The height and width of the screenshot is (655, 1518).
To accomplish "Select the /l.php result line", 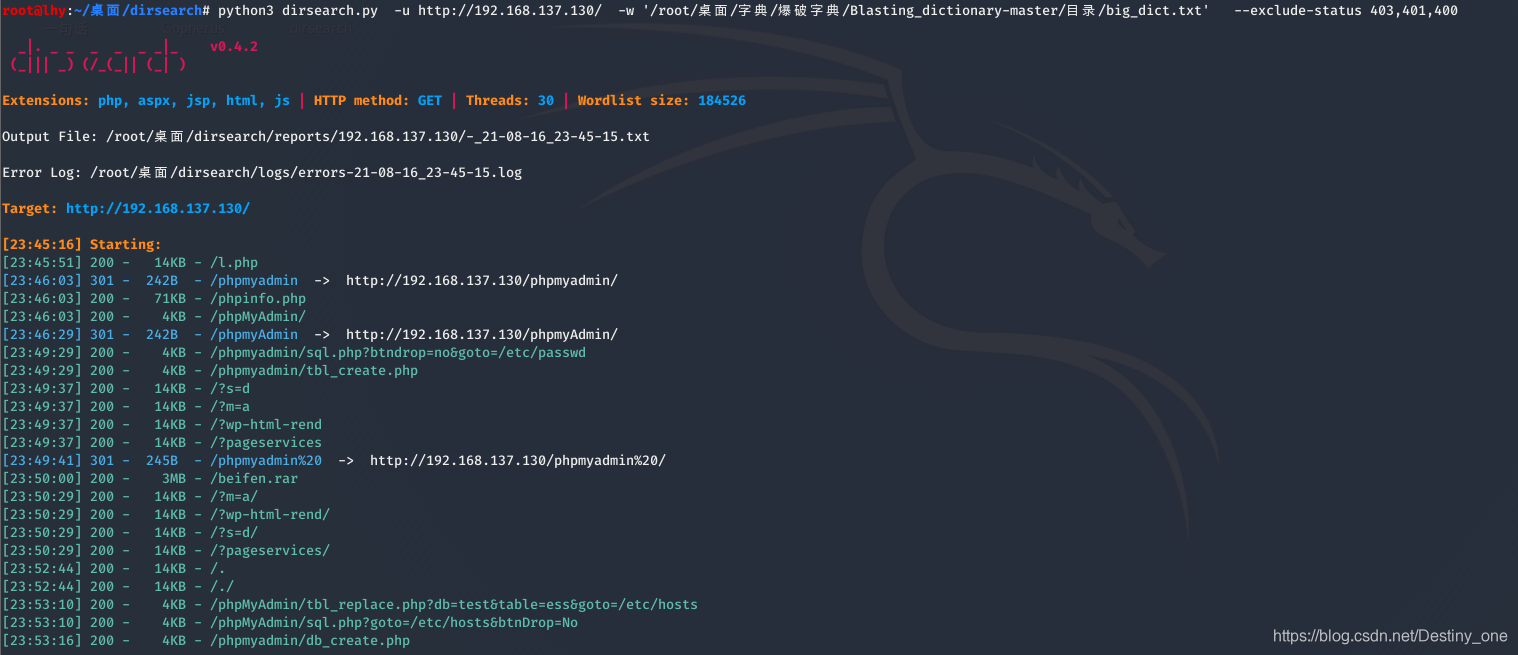I will [x=130, y=262].
